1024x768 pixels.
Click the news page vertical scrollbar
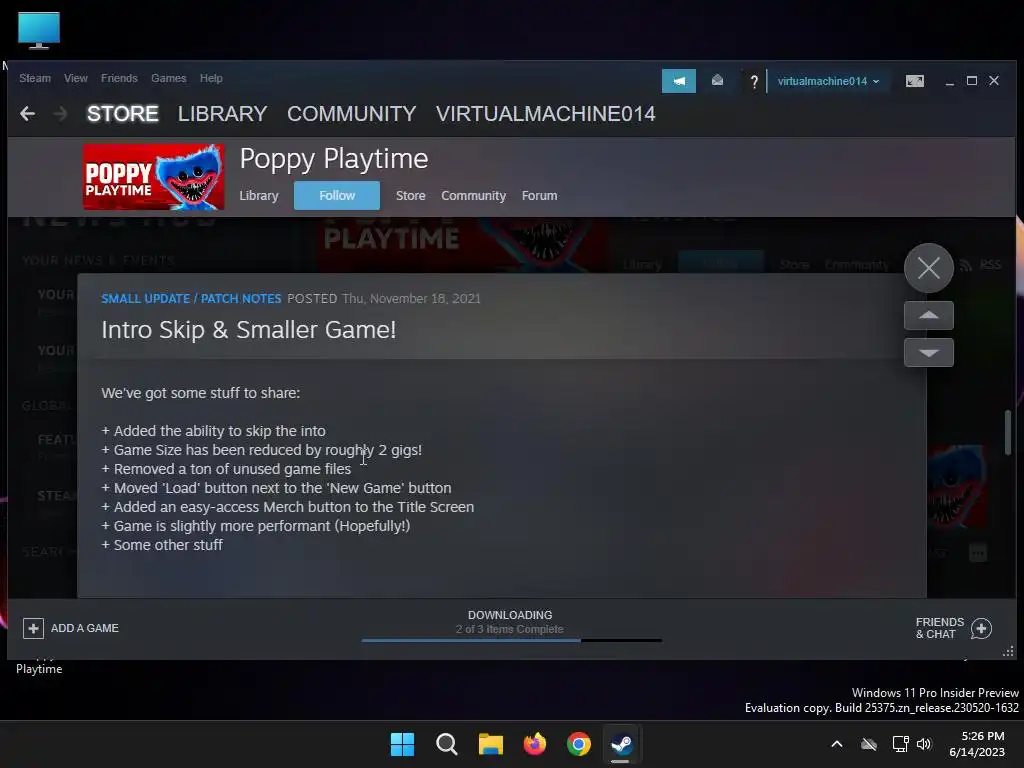point(1008,432)
